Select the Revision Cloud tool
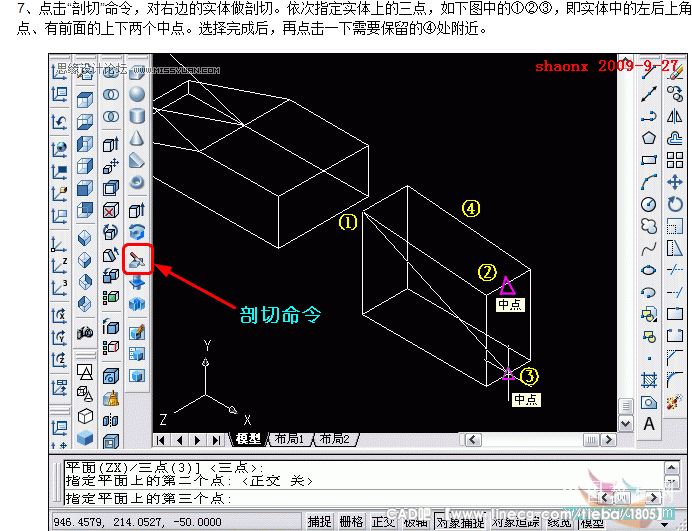 coord(649,226)
